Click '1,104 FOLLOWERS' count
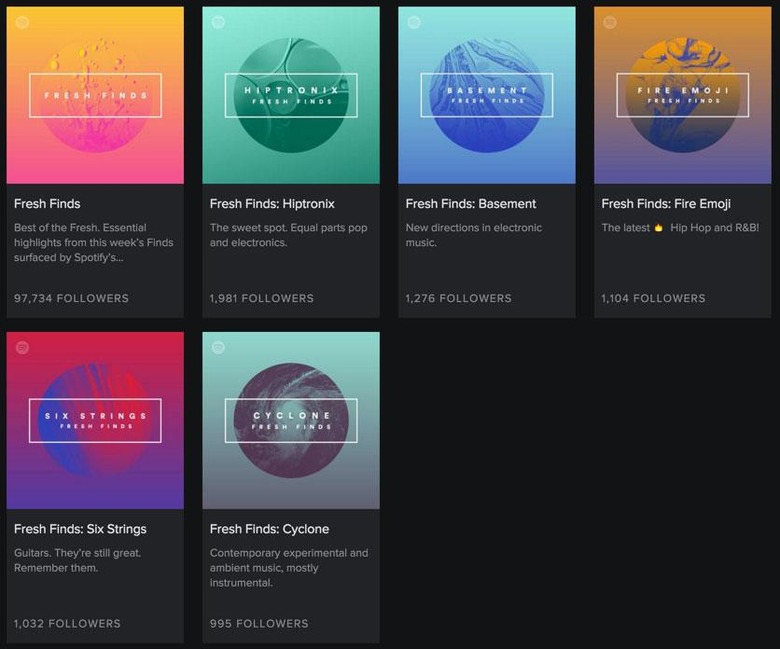Image resolution: width=780 pixels, height=649 pixels. (x=653, y=298)
